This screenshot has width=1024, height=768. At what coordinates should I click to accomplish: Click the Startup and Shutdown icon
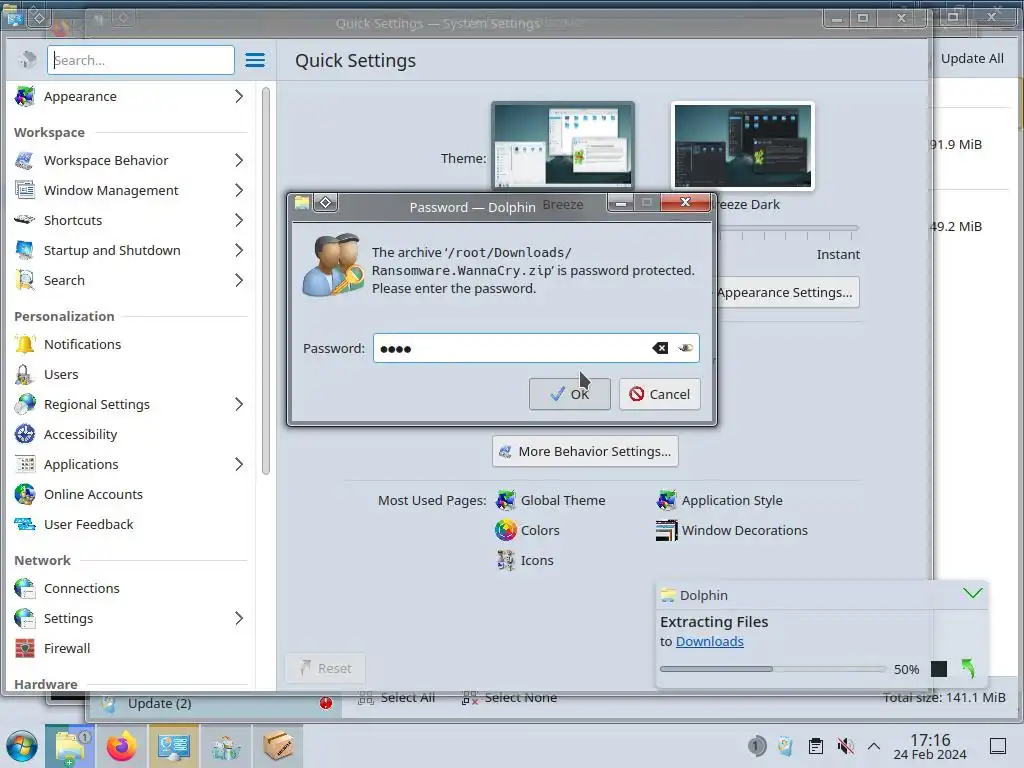pyautogui.click(x=25, y=250)
